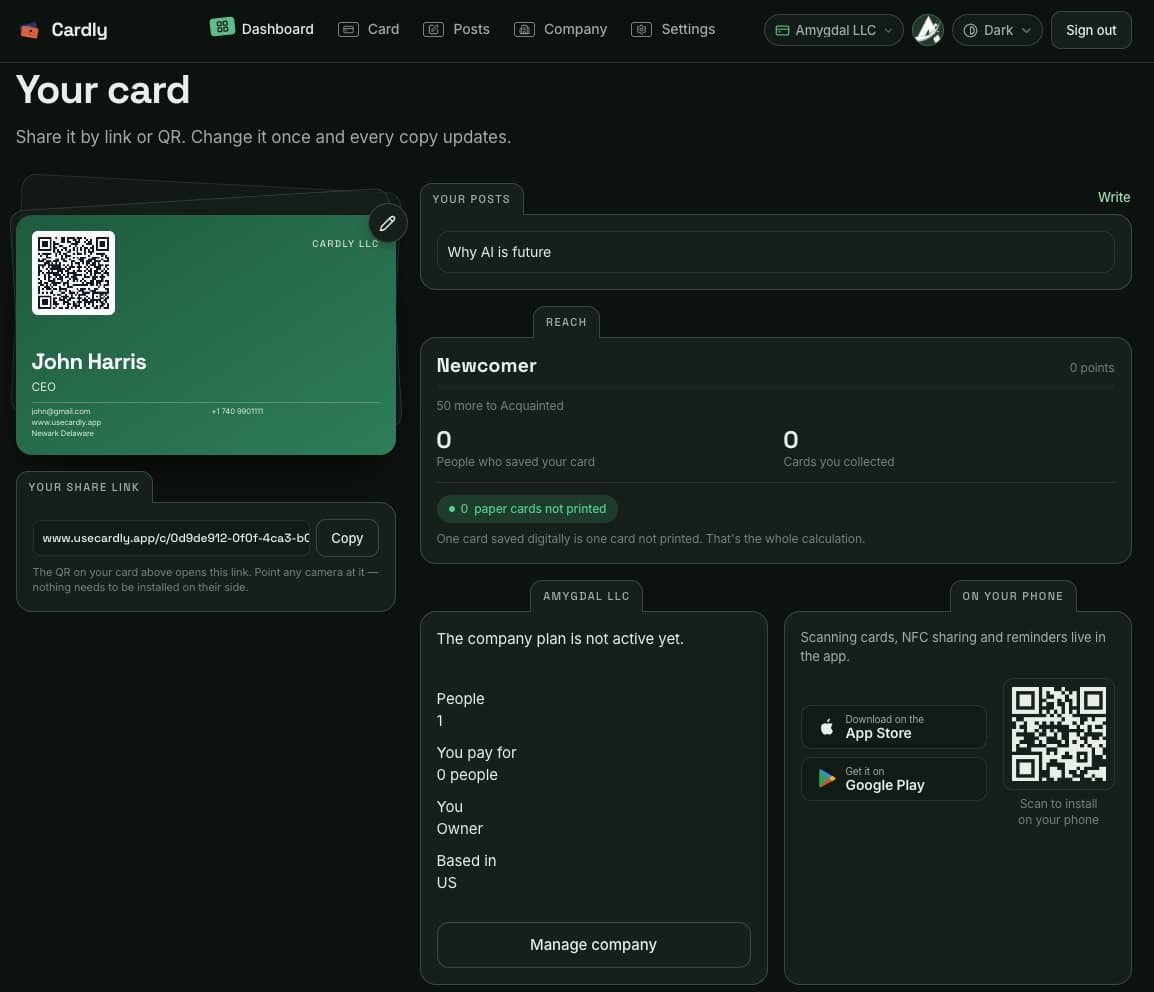Screen dimensions: 1154x992
Task: Open the Dark theme dropdown chevron
Action: pyautogui.click(x=1026, y=30)
